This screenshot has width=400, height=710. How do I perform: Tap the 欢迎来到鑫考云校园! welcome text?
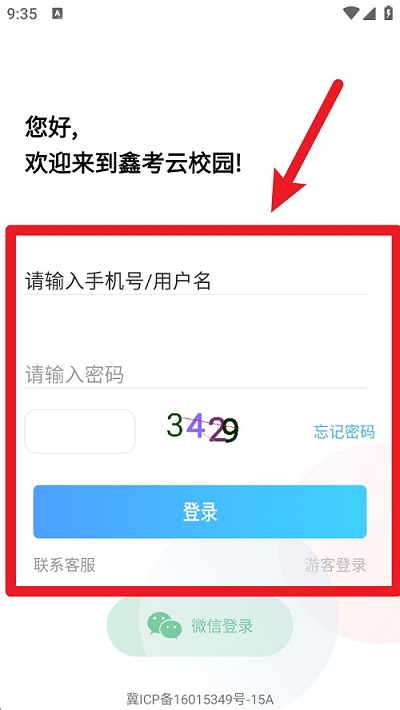point(133,163)
